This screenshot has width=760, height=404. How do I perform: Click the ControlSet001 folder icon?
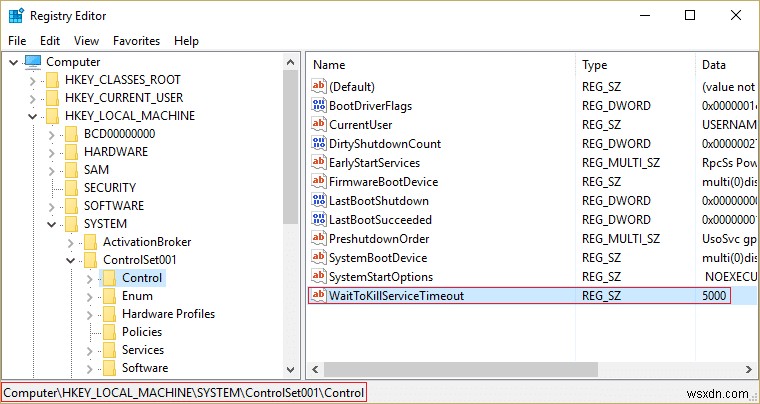(x=90, y=260)
